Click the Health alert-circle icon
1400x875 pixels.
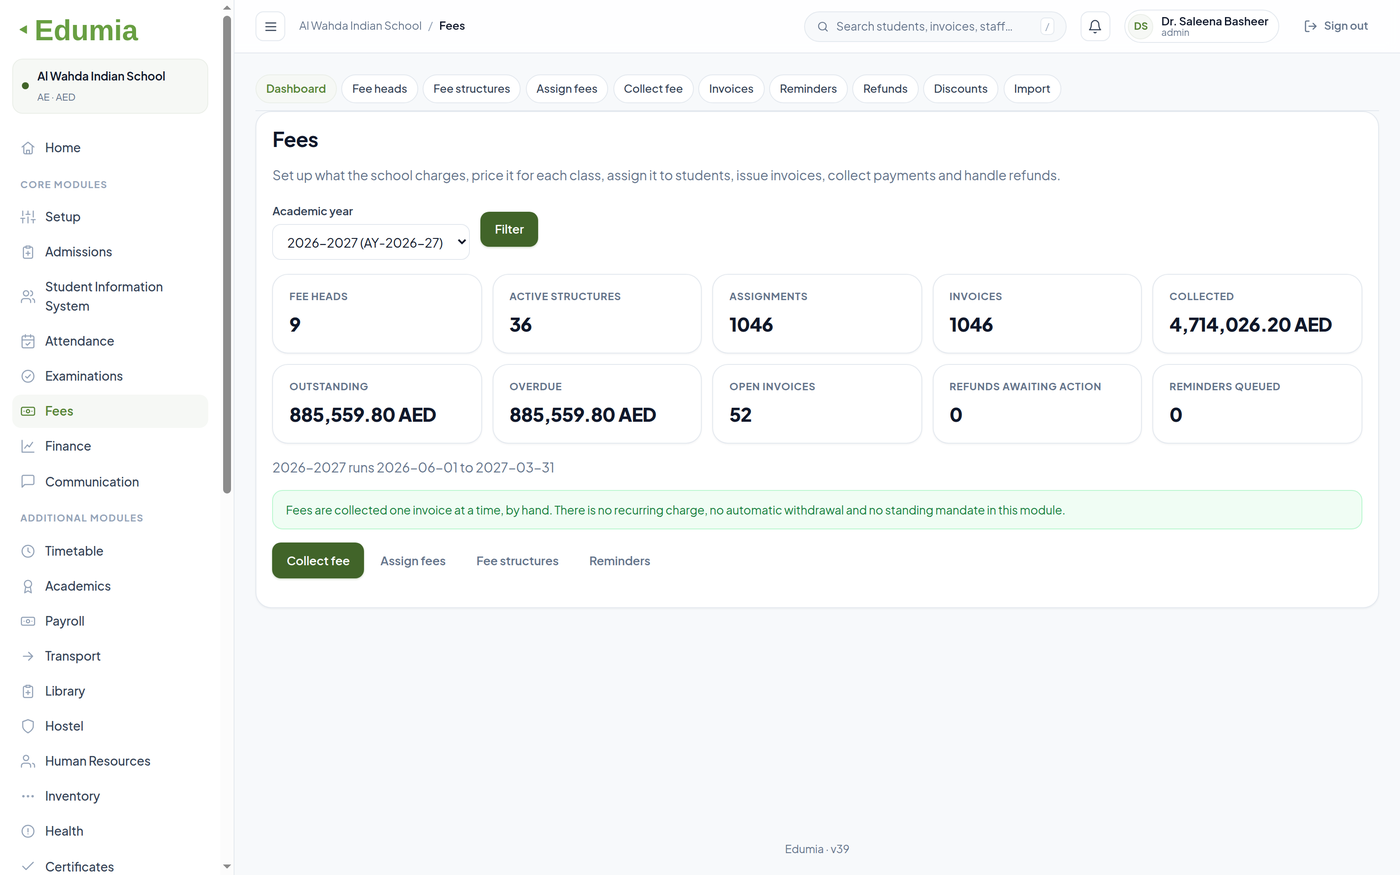coord(28,831)
